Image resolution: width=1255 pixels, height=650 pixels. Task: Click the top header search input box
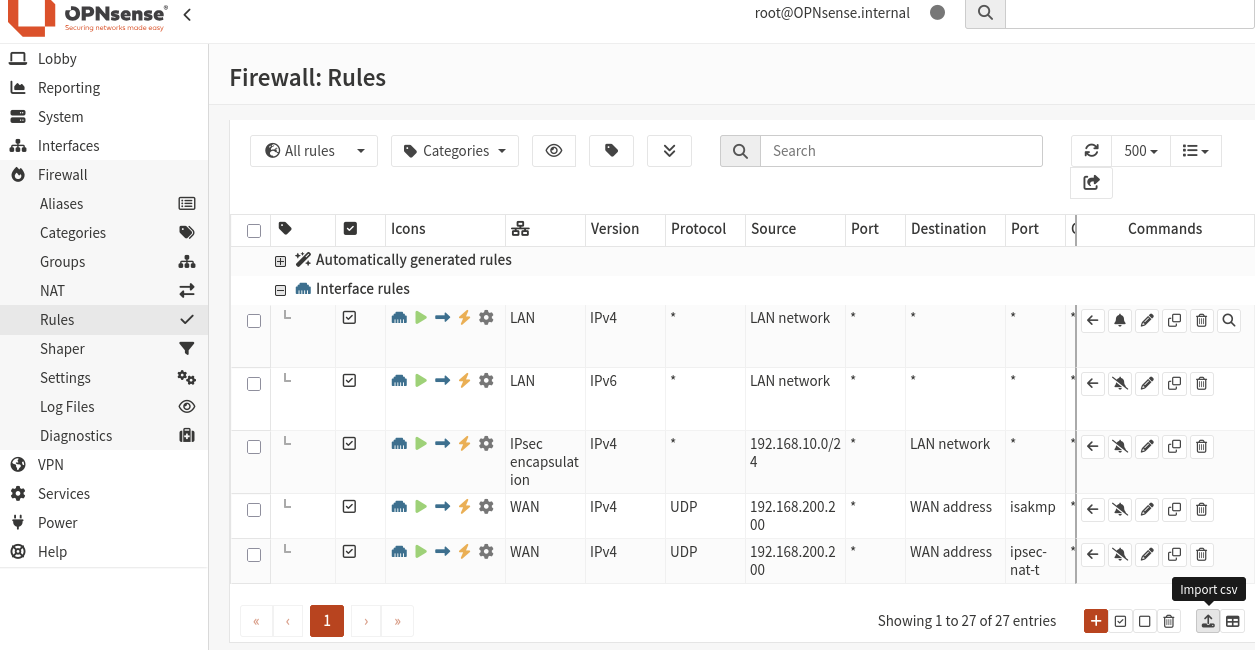pos(1130,13)
